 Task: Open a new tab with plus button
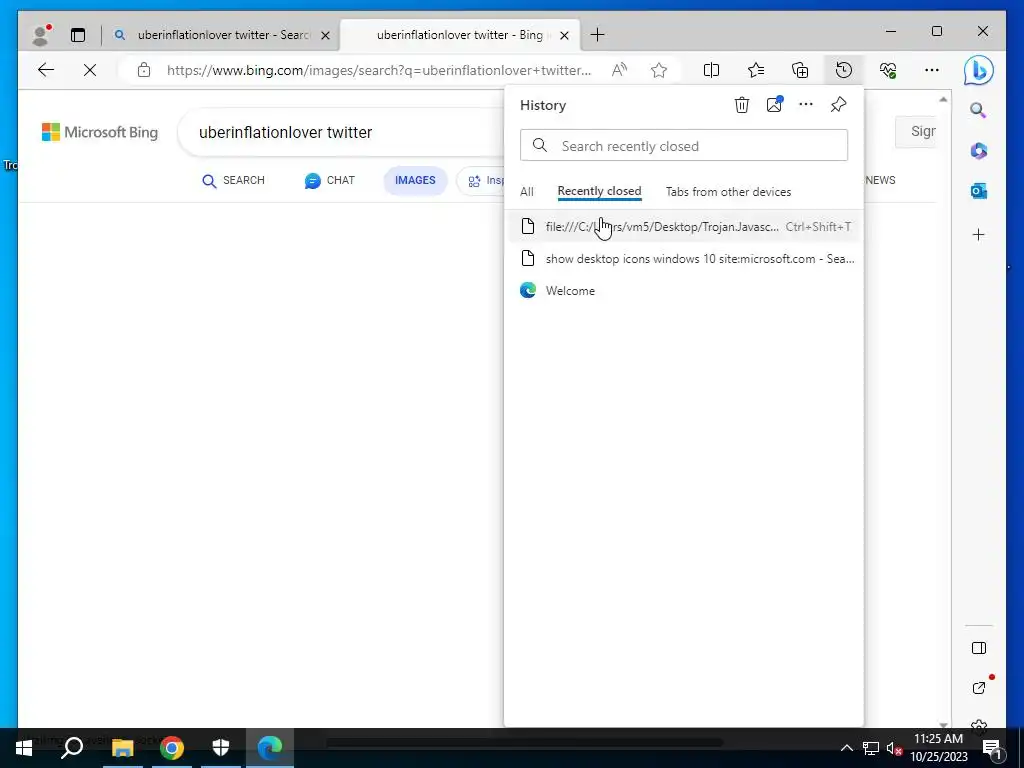[x=597, y=35]
